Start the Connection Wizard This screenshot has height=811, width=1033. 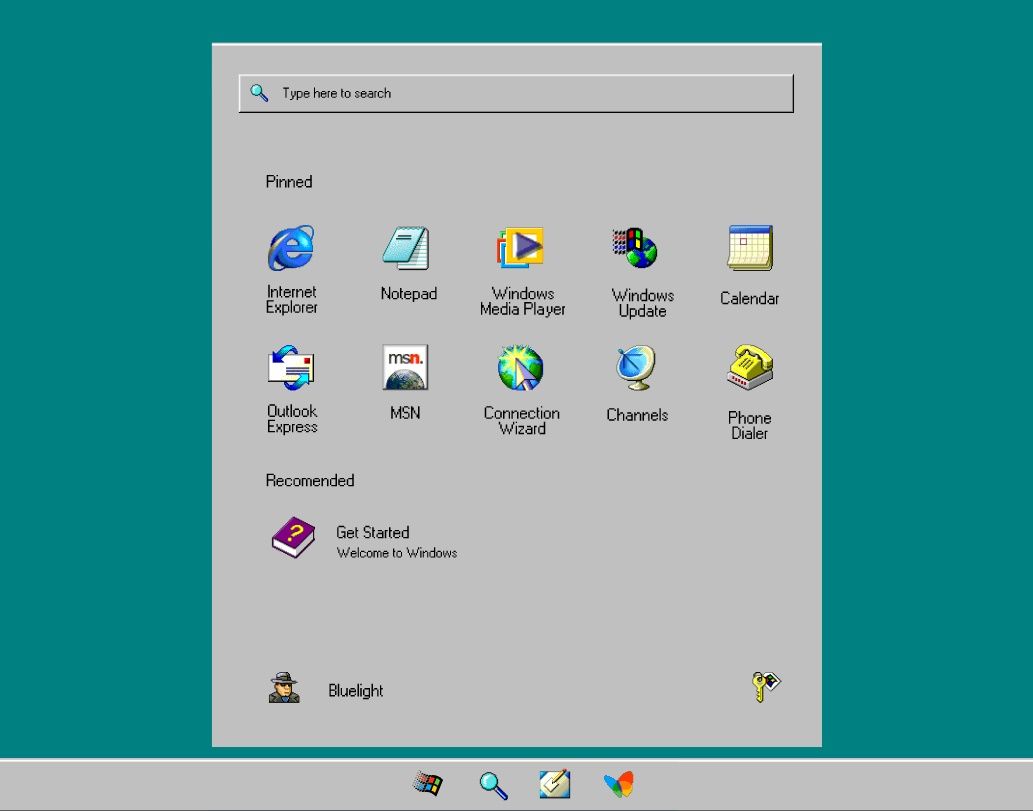pyautogui.click(x=521, y=368)
